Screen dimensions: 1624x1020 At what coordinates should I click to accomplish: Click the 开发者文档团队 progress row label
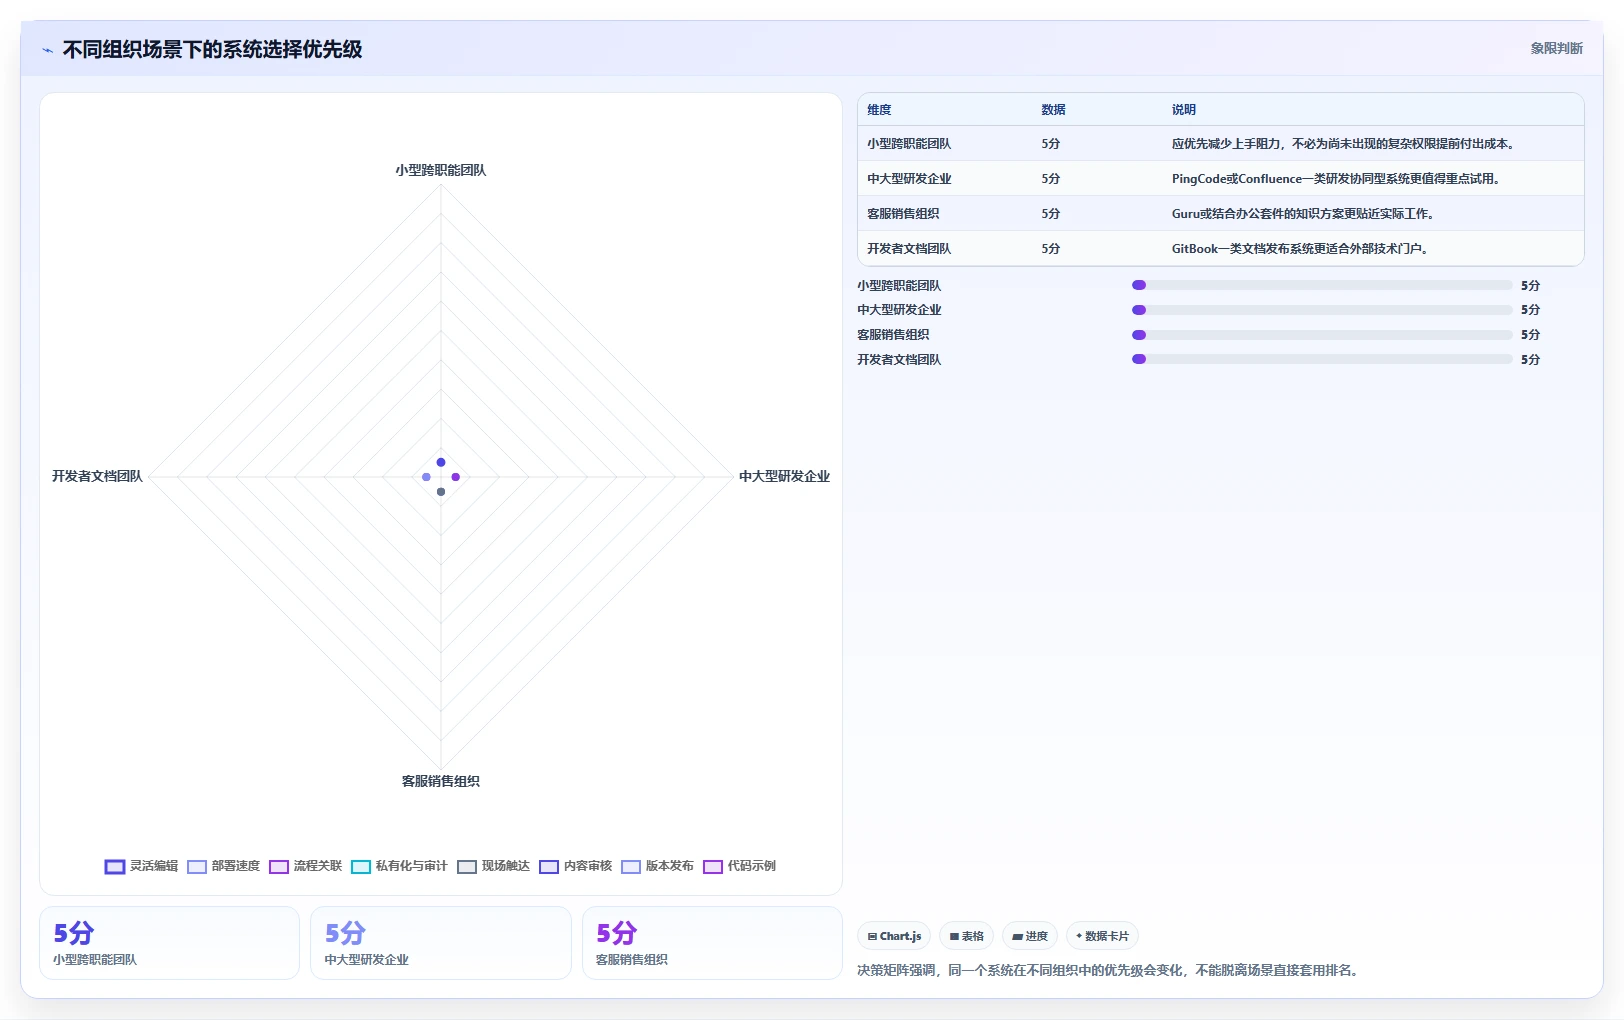(x=899, y=360)
